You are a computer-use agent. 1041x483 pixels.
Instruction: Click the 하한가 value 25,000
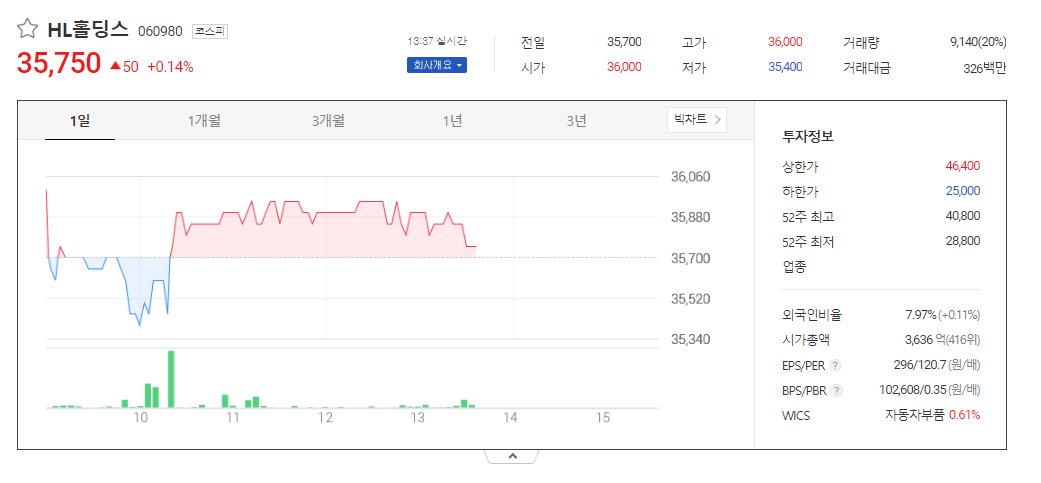(x=963, y=191)
